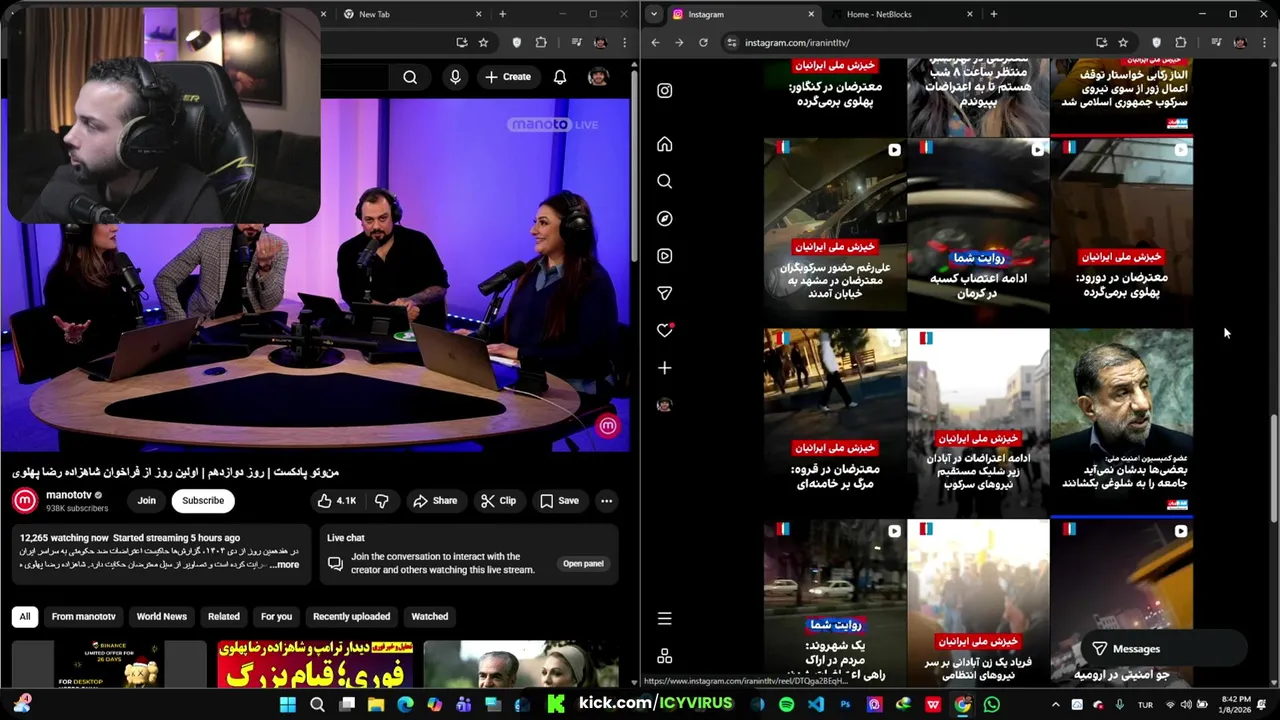Bookmark the Instagram page star
Screen dimensions: 1280x720
click(1123, 43)
